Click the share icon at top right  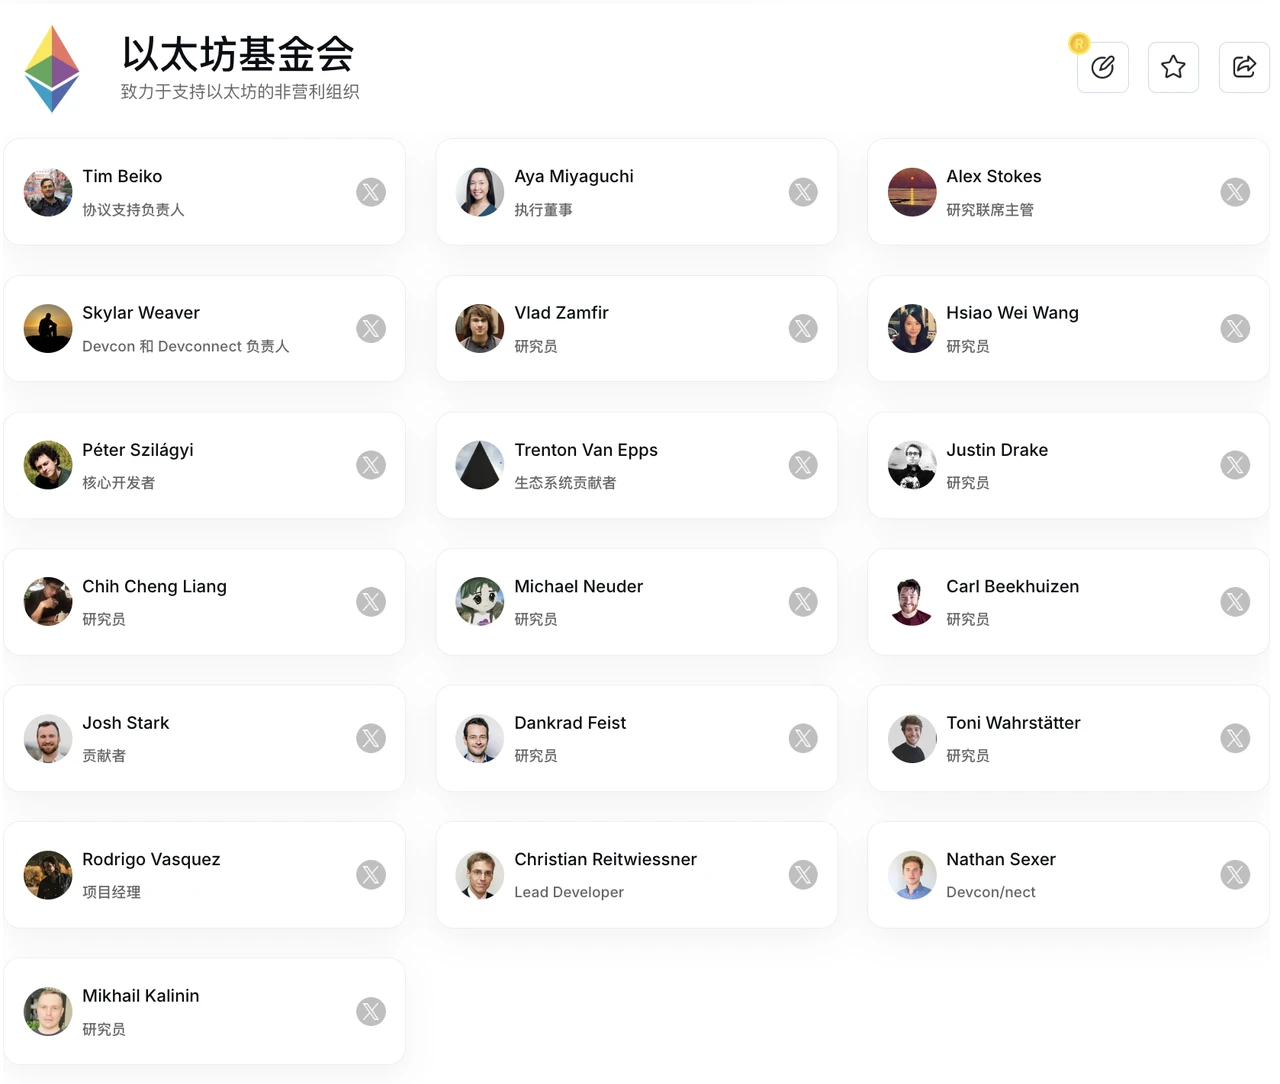click(1243, 67)
